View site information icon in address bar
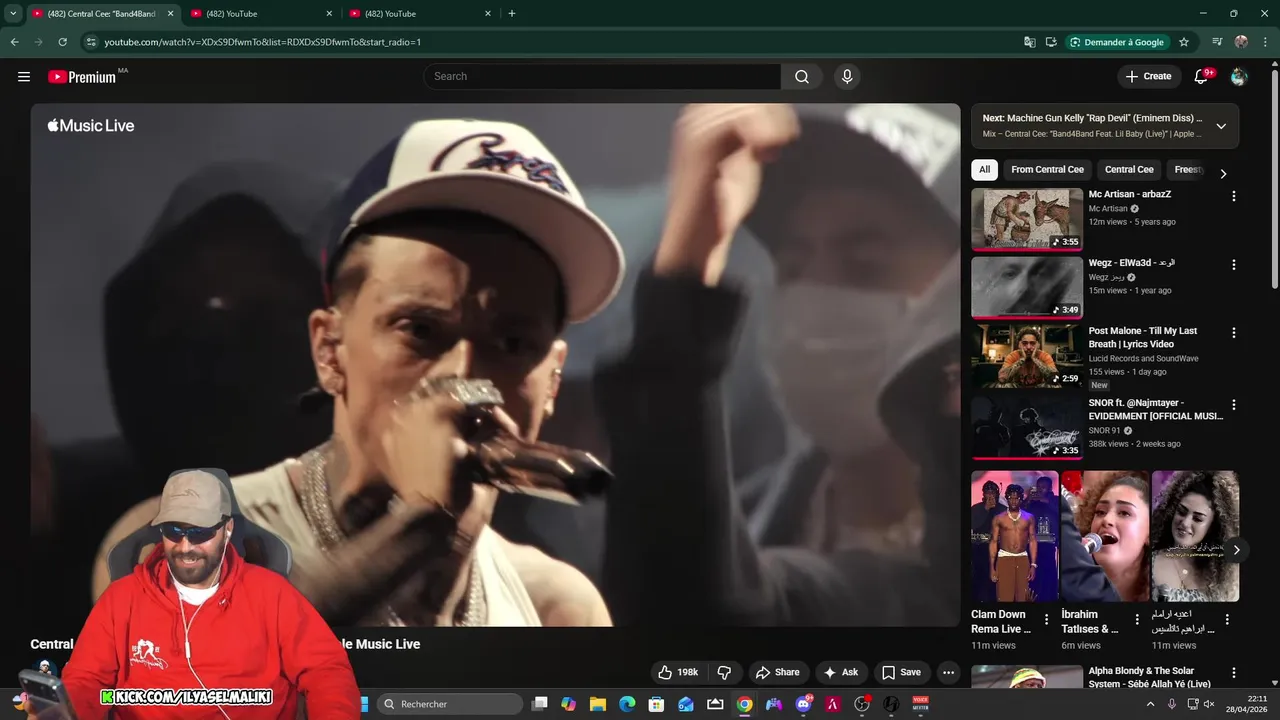The image size is (1280, 720). click(91, 42)
